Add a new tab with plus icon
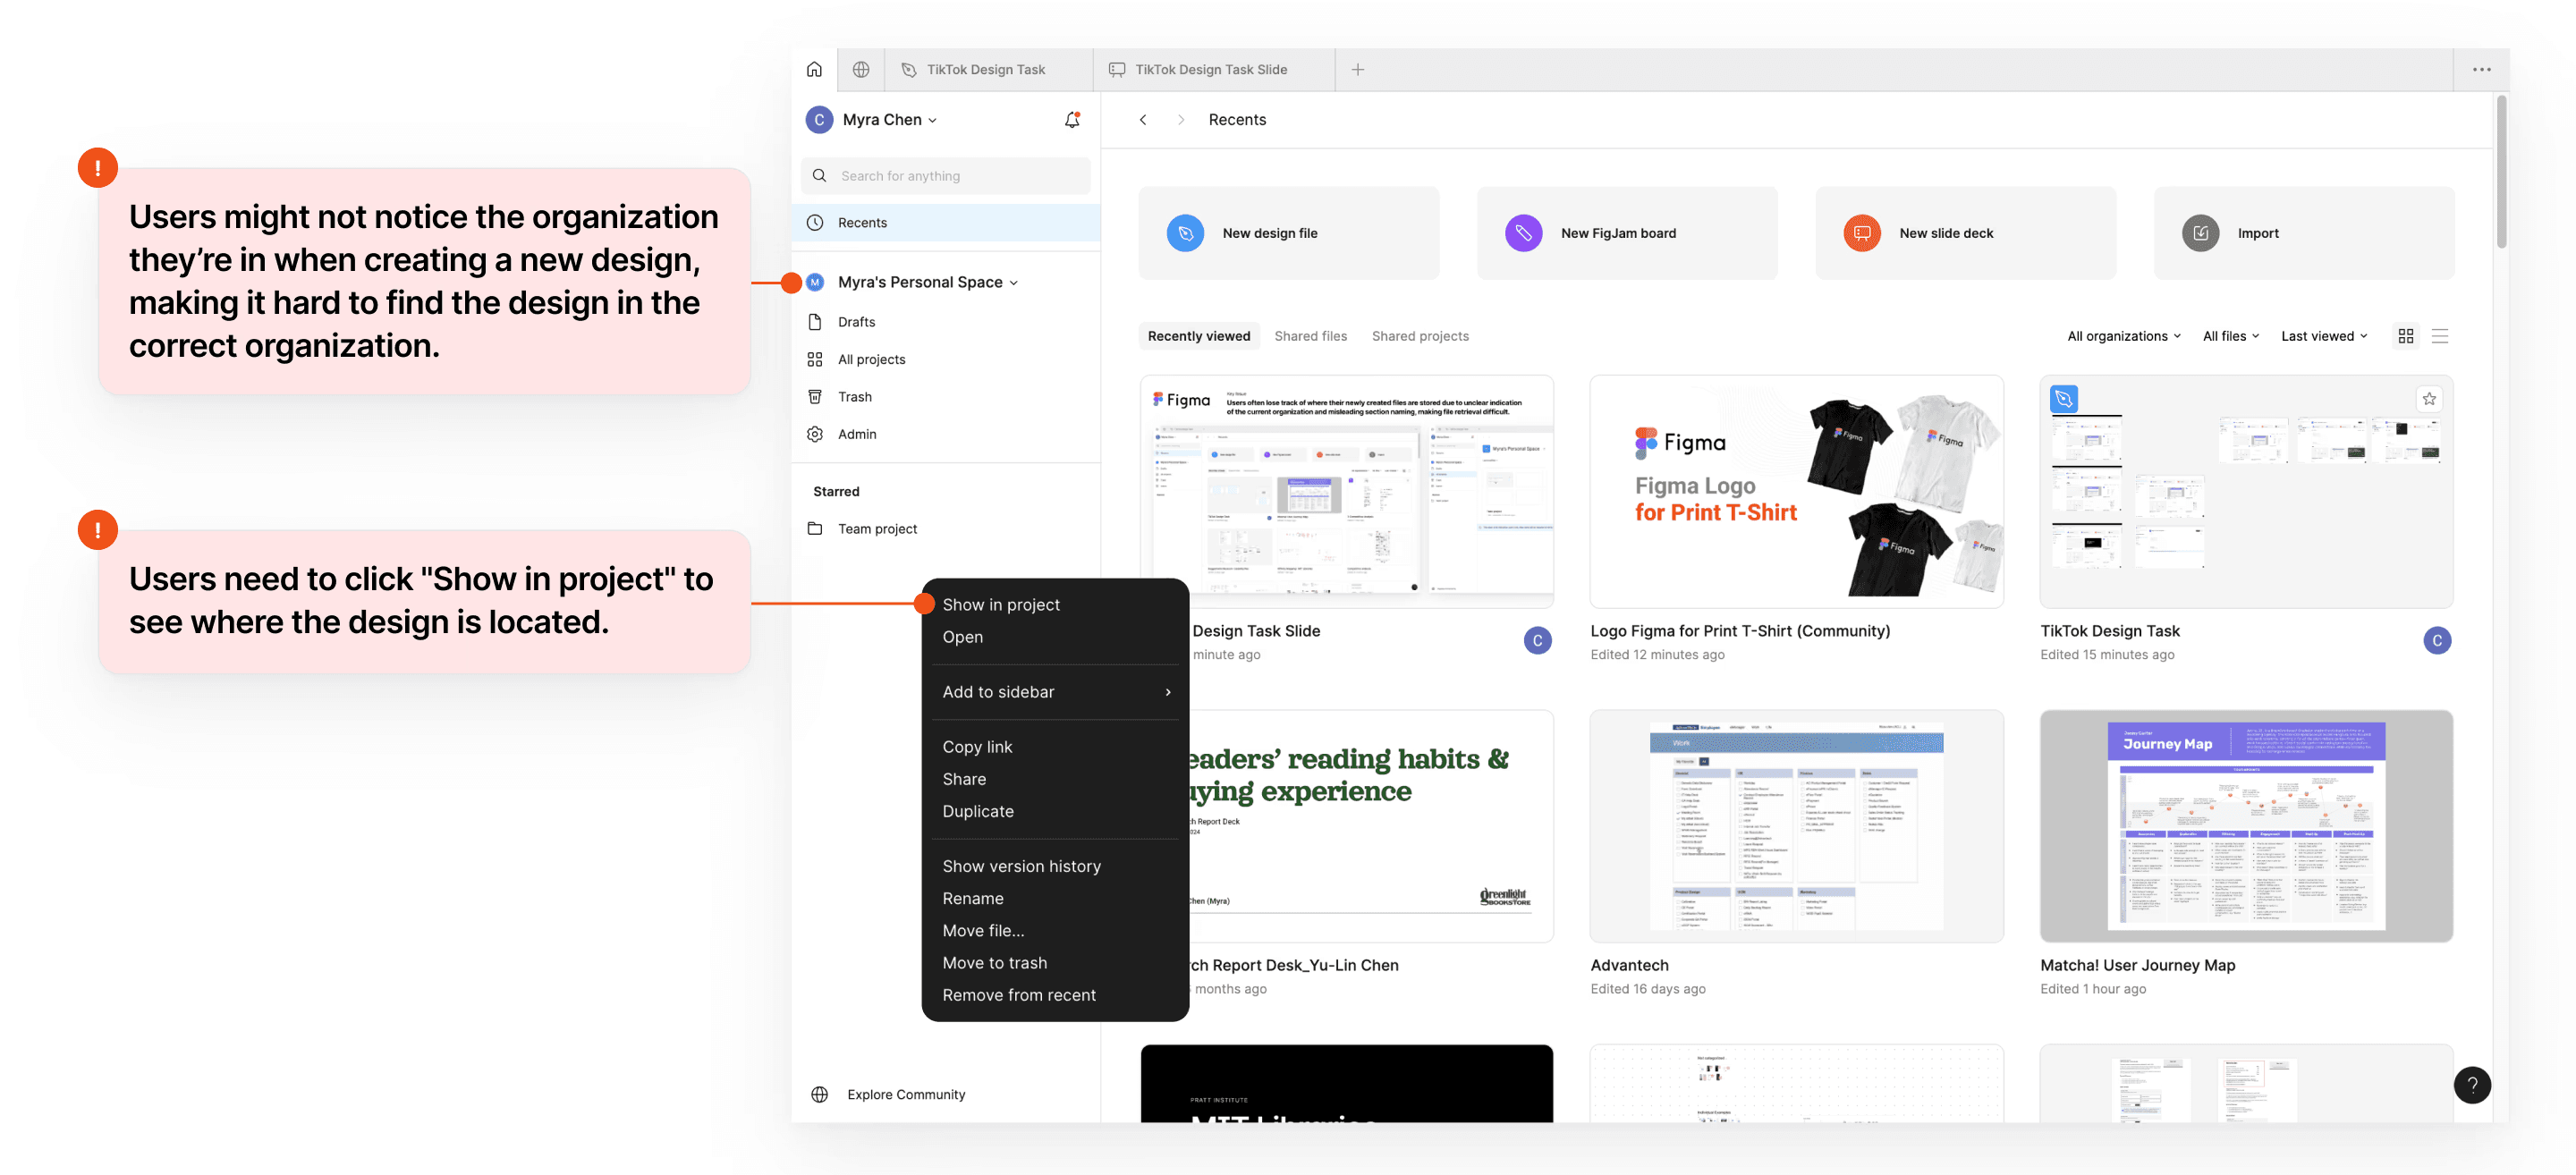 pos(1357,69)
